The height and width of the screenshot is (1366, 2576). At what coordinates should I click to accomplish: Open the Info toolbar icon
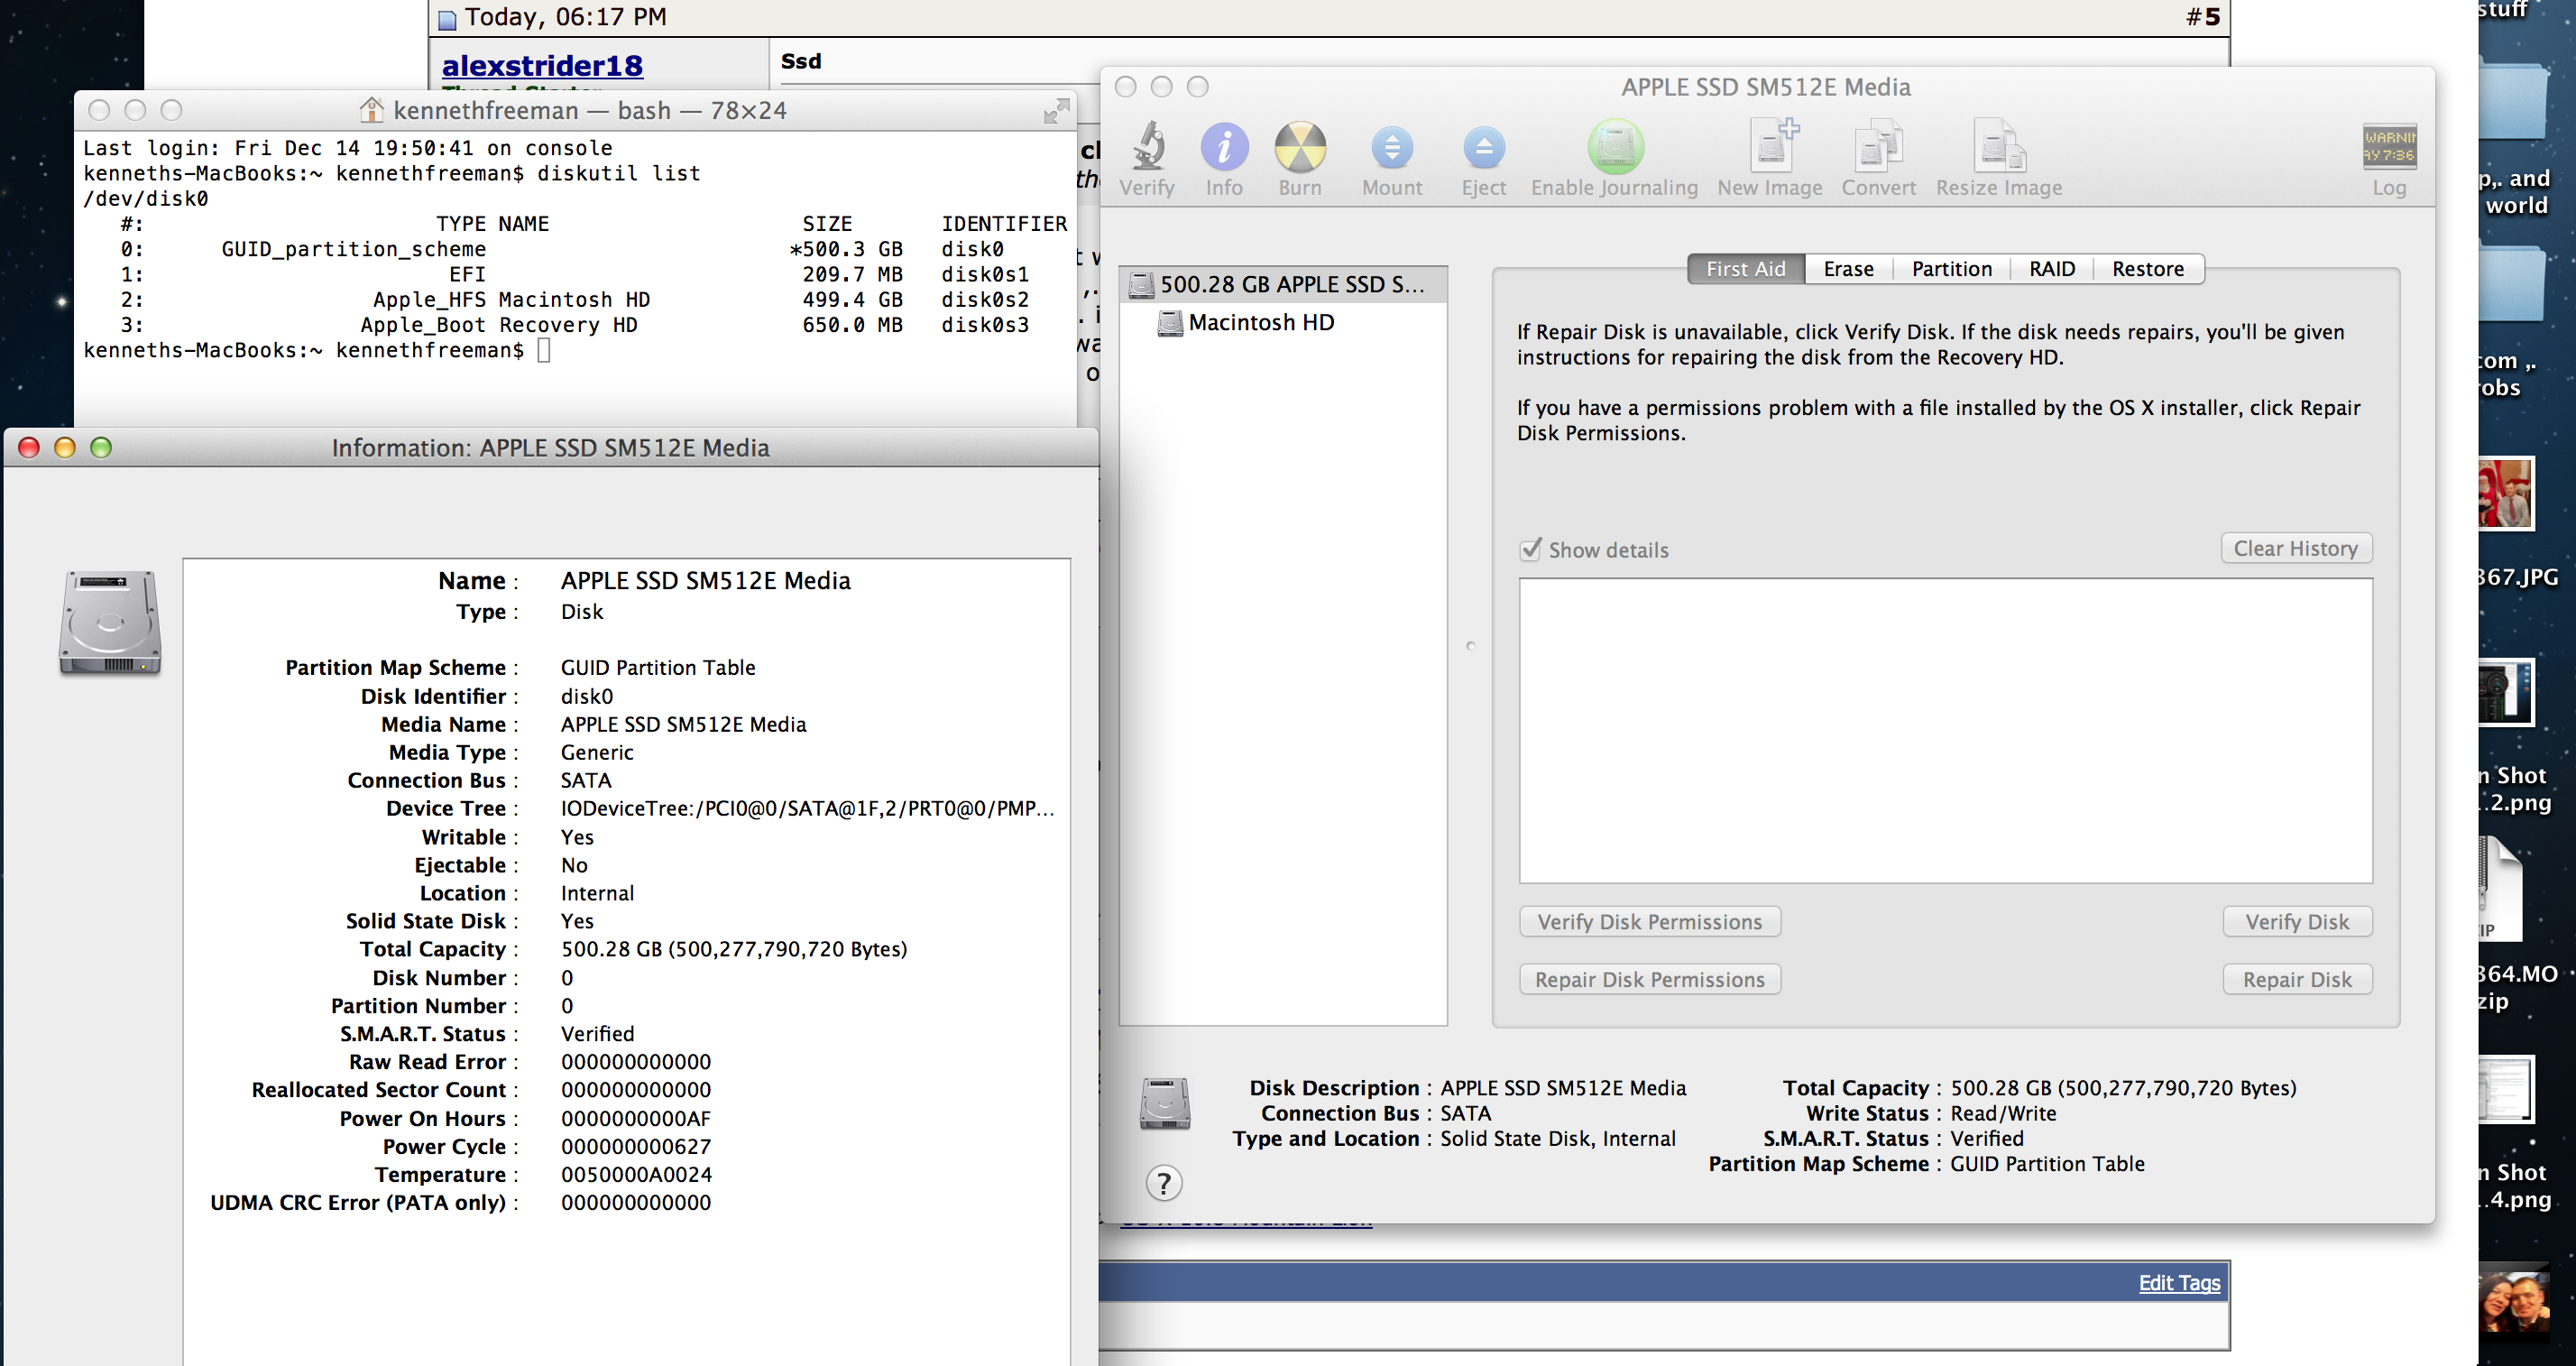pyautogui.click(x=1224, y=147)
